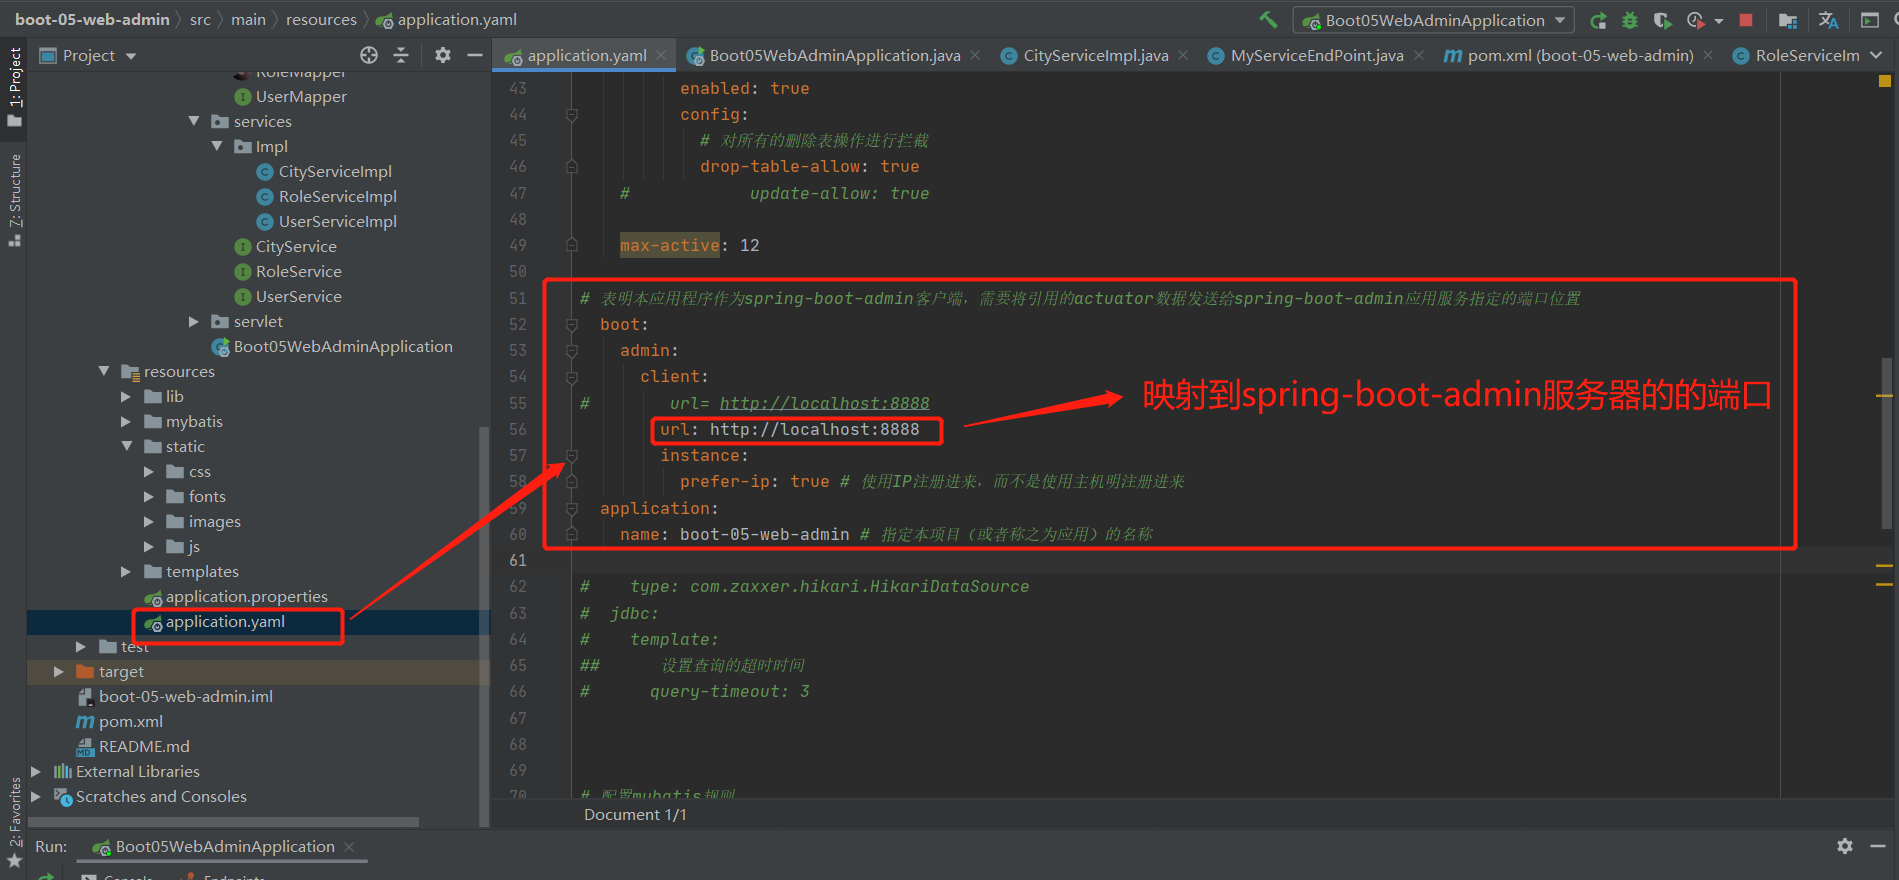Click editor vertical scrollbar thumb
Image resolution: width=1899 pixels, height=880 pixels.
1887,445
